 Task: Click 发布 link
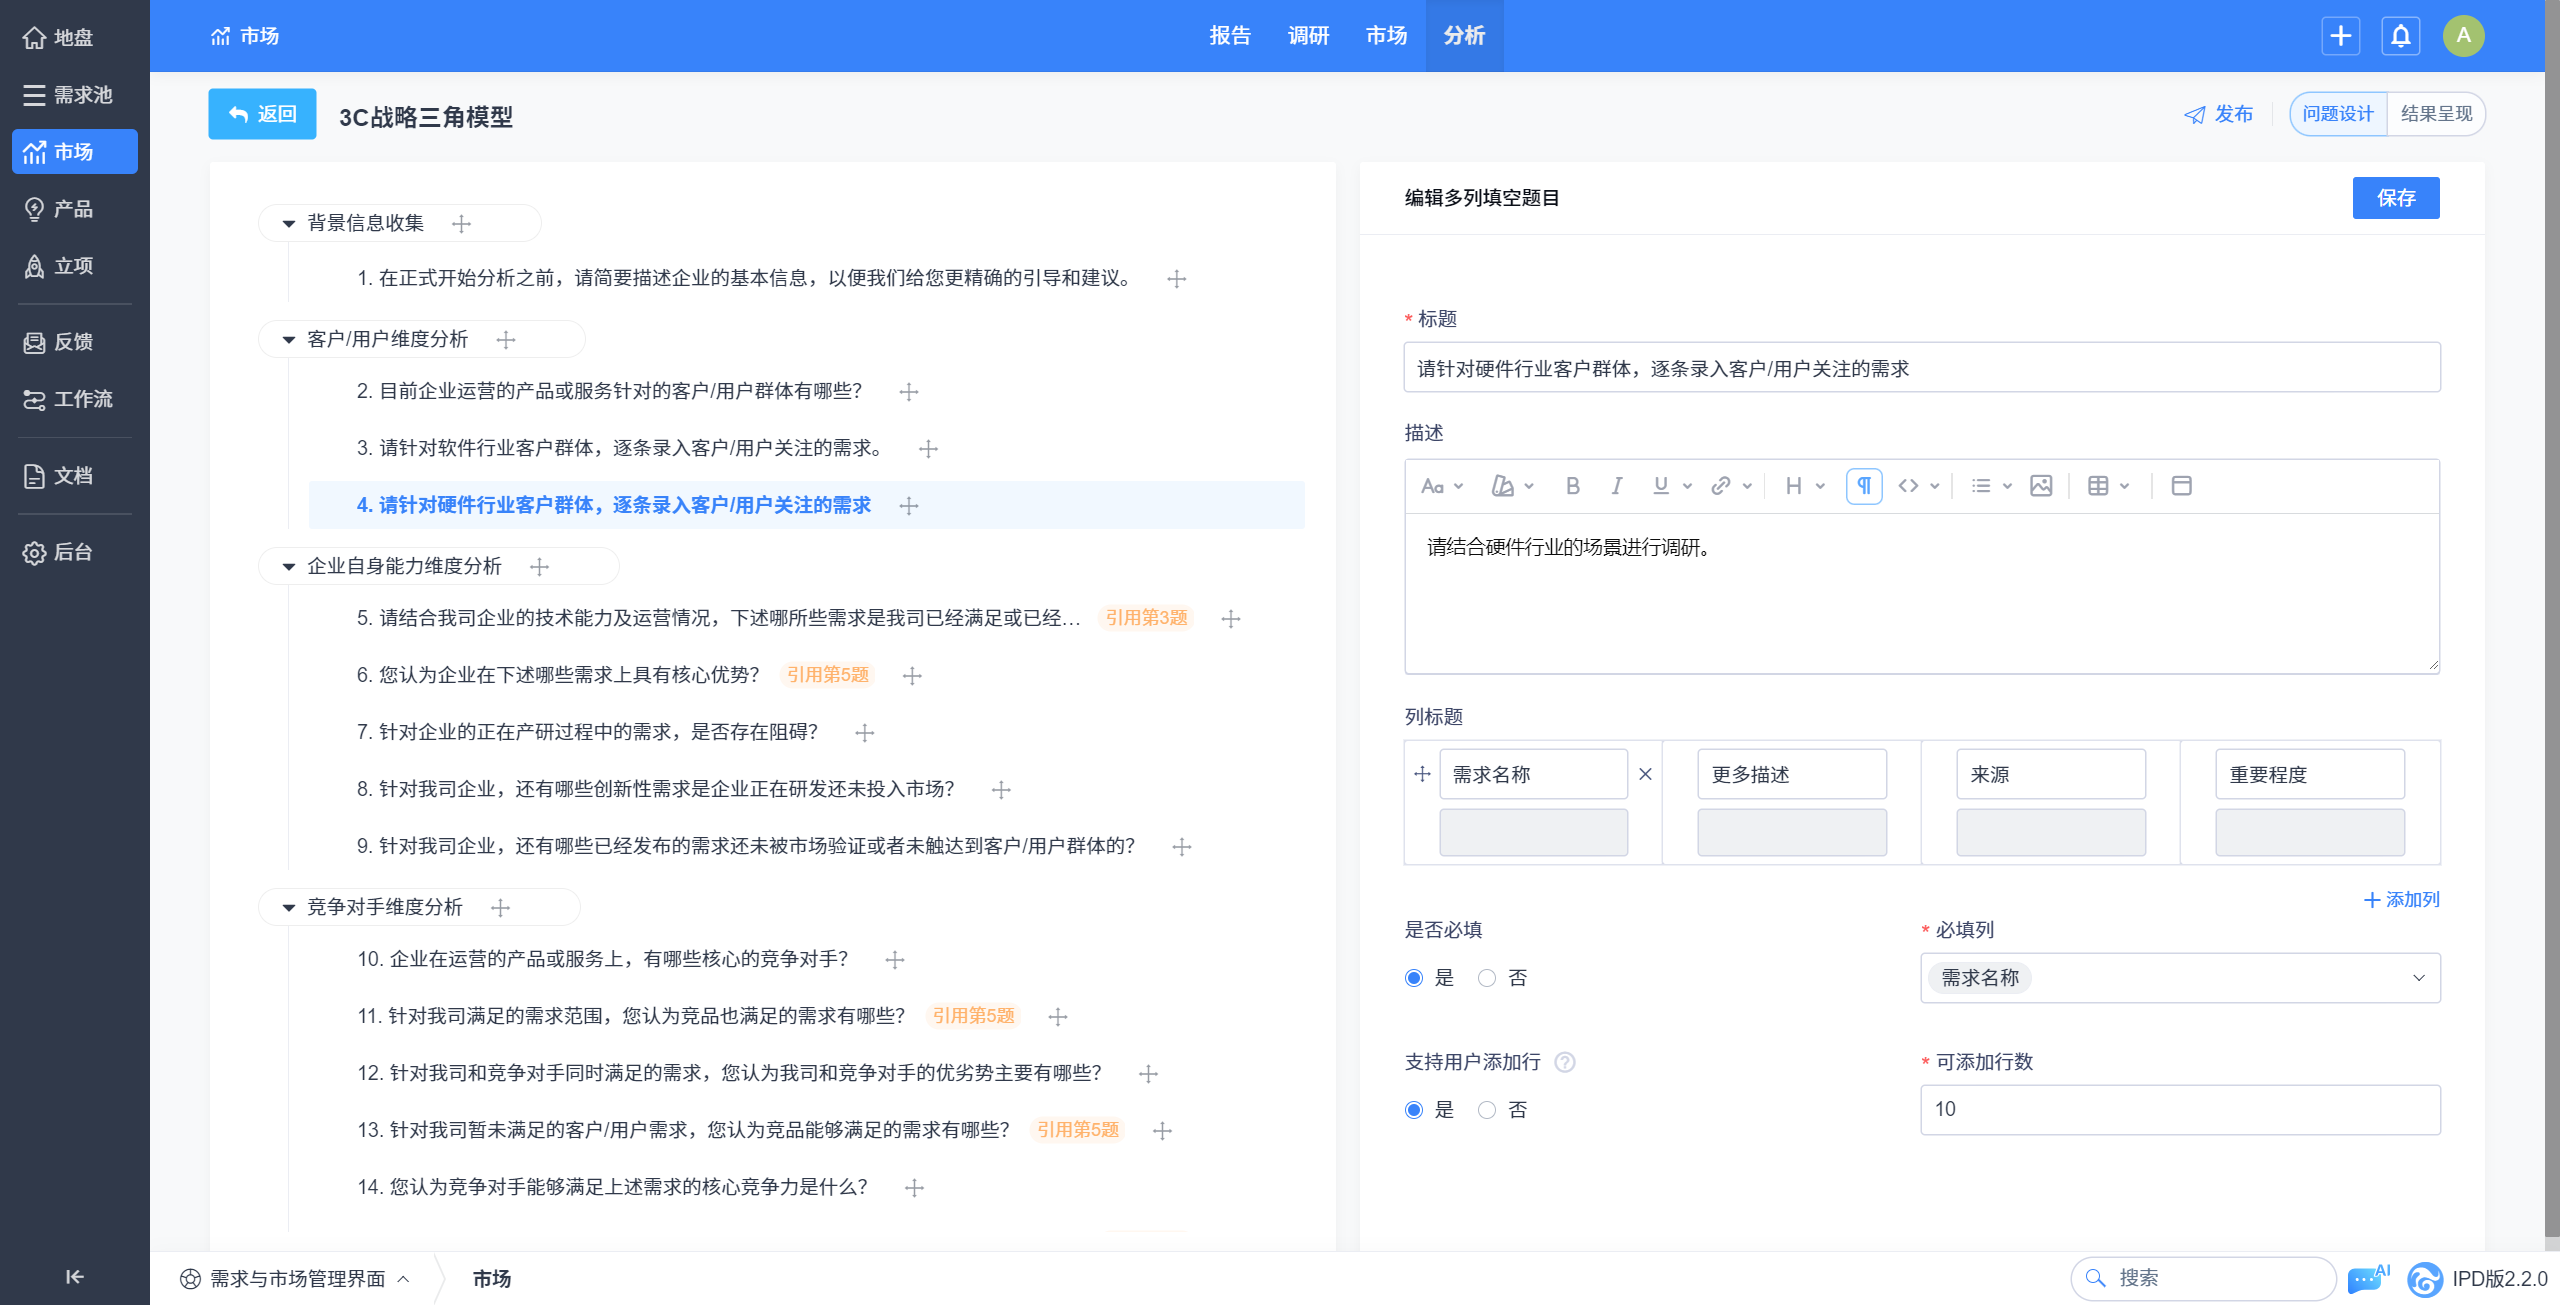click(x=2218, y=114)
